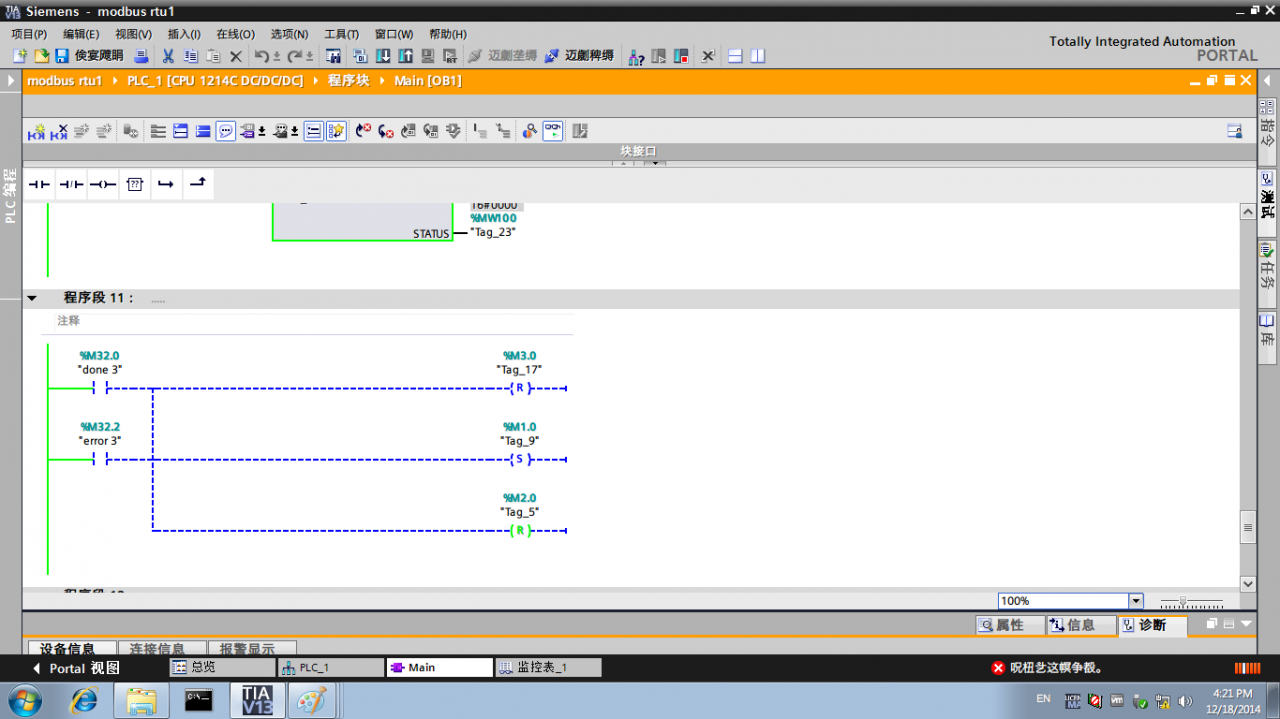Screen dimensions: 1280x719
Task: Launch Internet Explorer from the taskbar
Action: [x=84, y=701]
